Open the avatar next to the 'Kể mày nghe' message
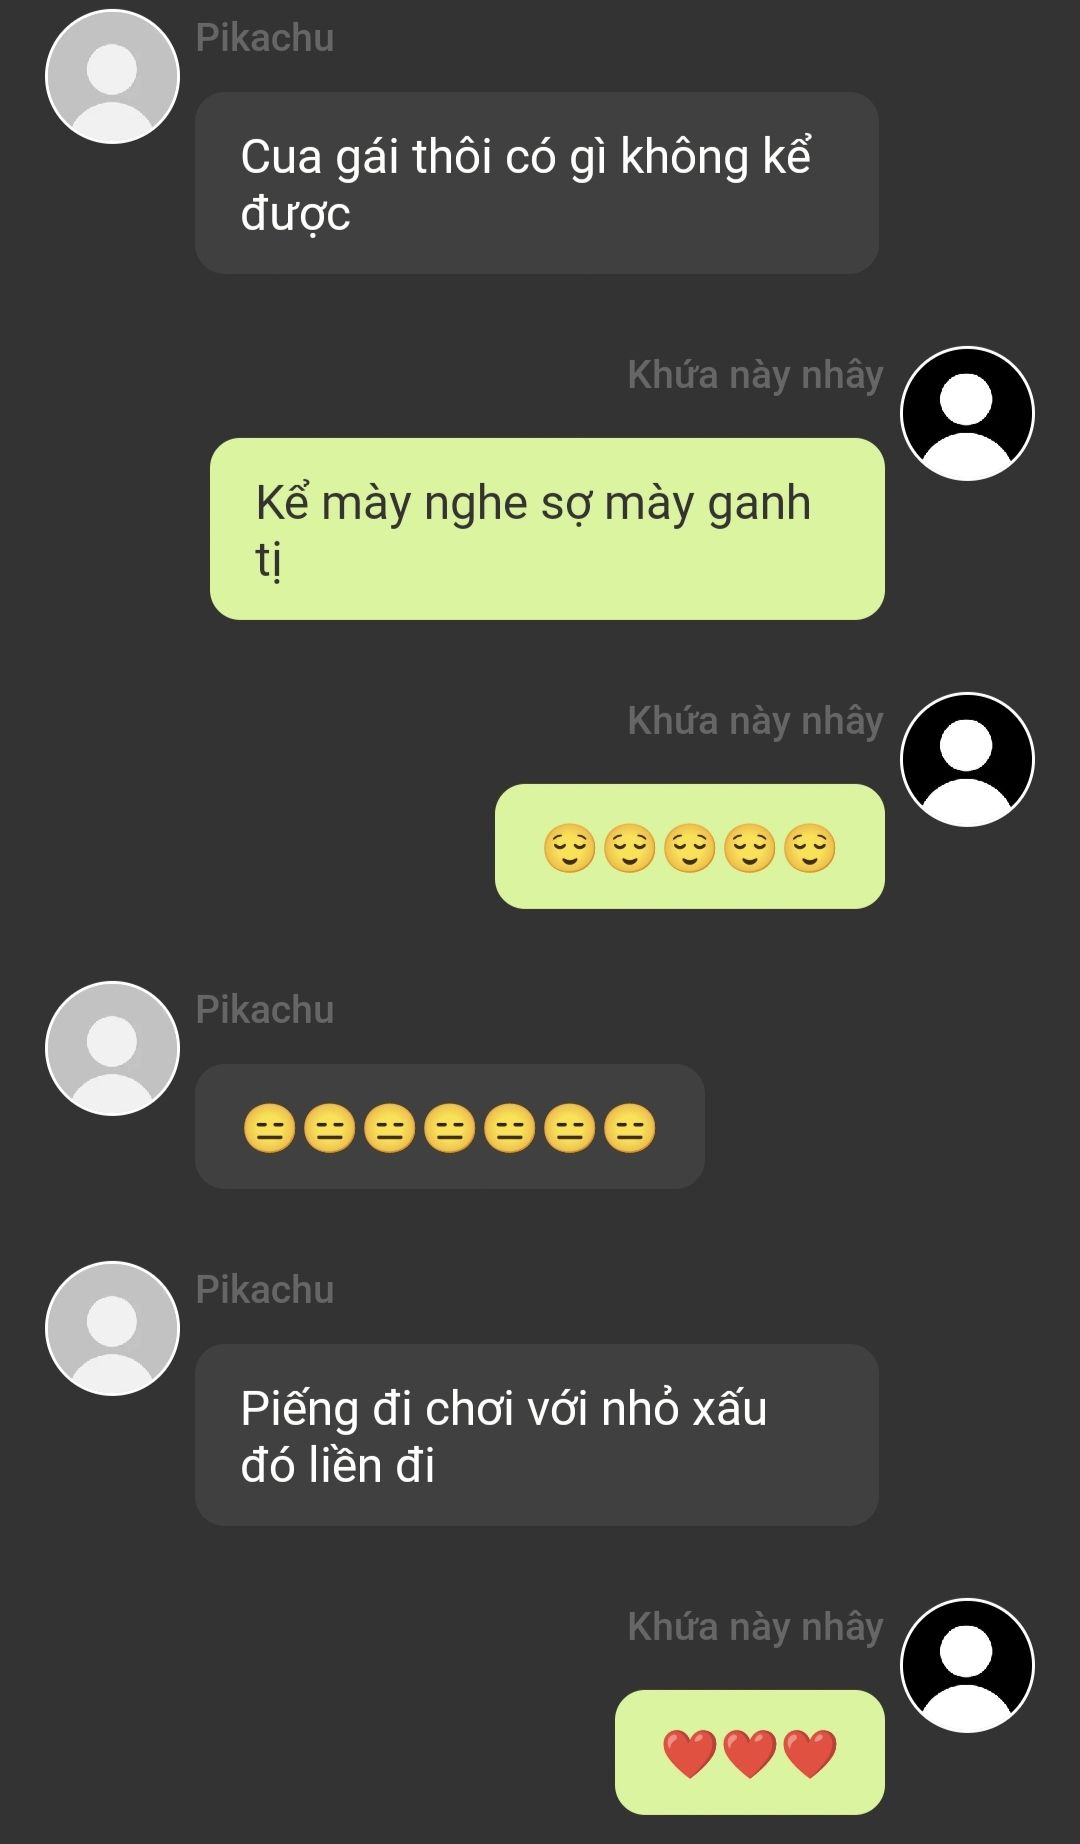This screenshot has width=1080, height=1844. tap(967, 413)
